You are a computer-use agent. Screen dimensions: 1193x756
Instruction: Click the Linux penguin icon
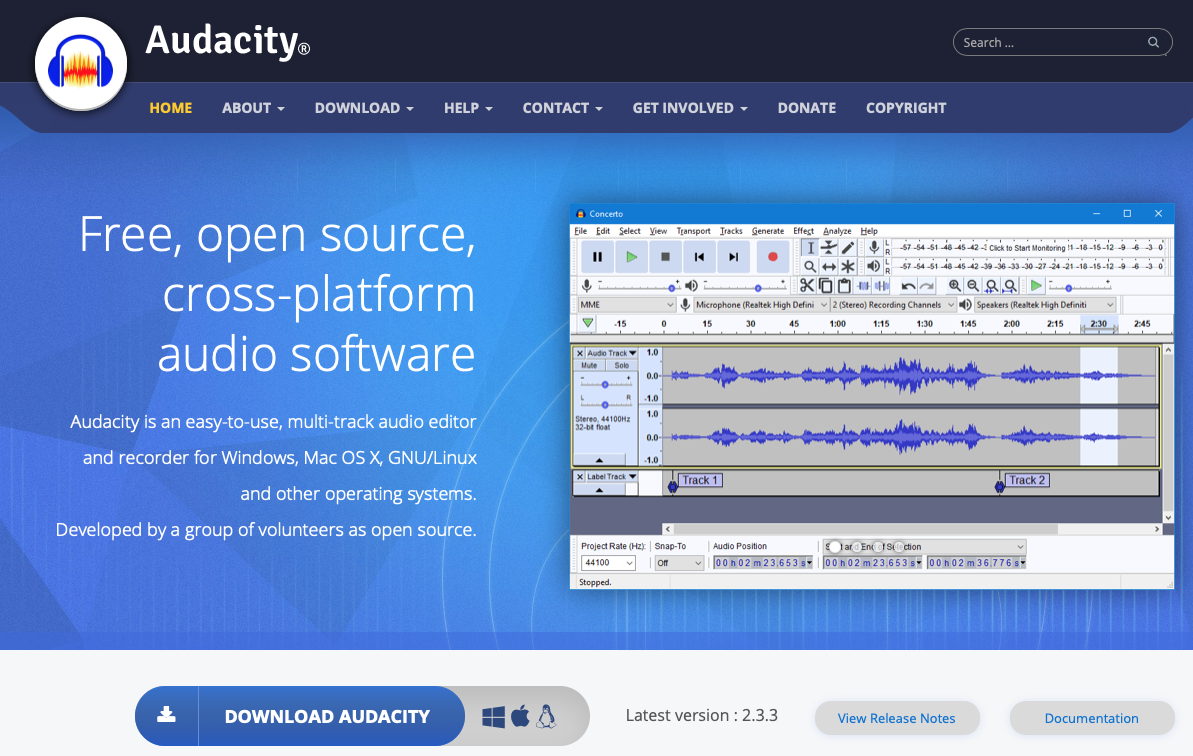point(546,716)
